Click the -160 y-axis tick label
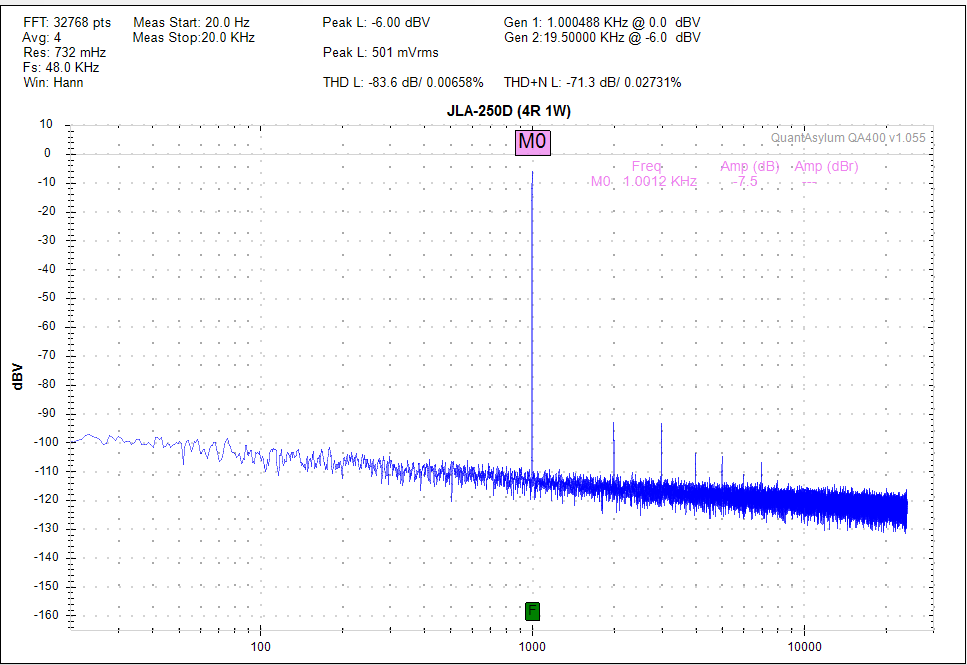 [x=46, y=615]
